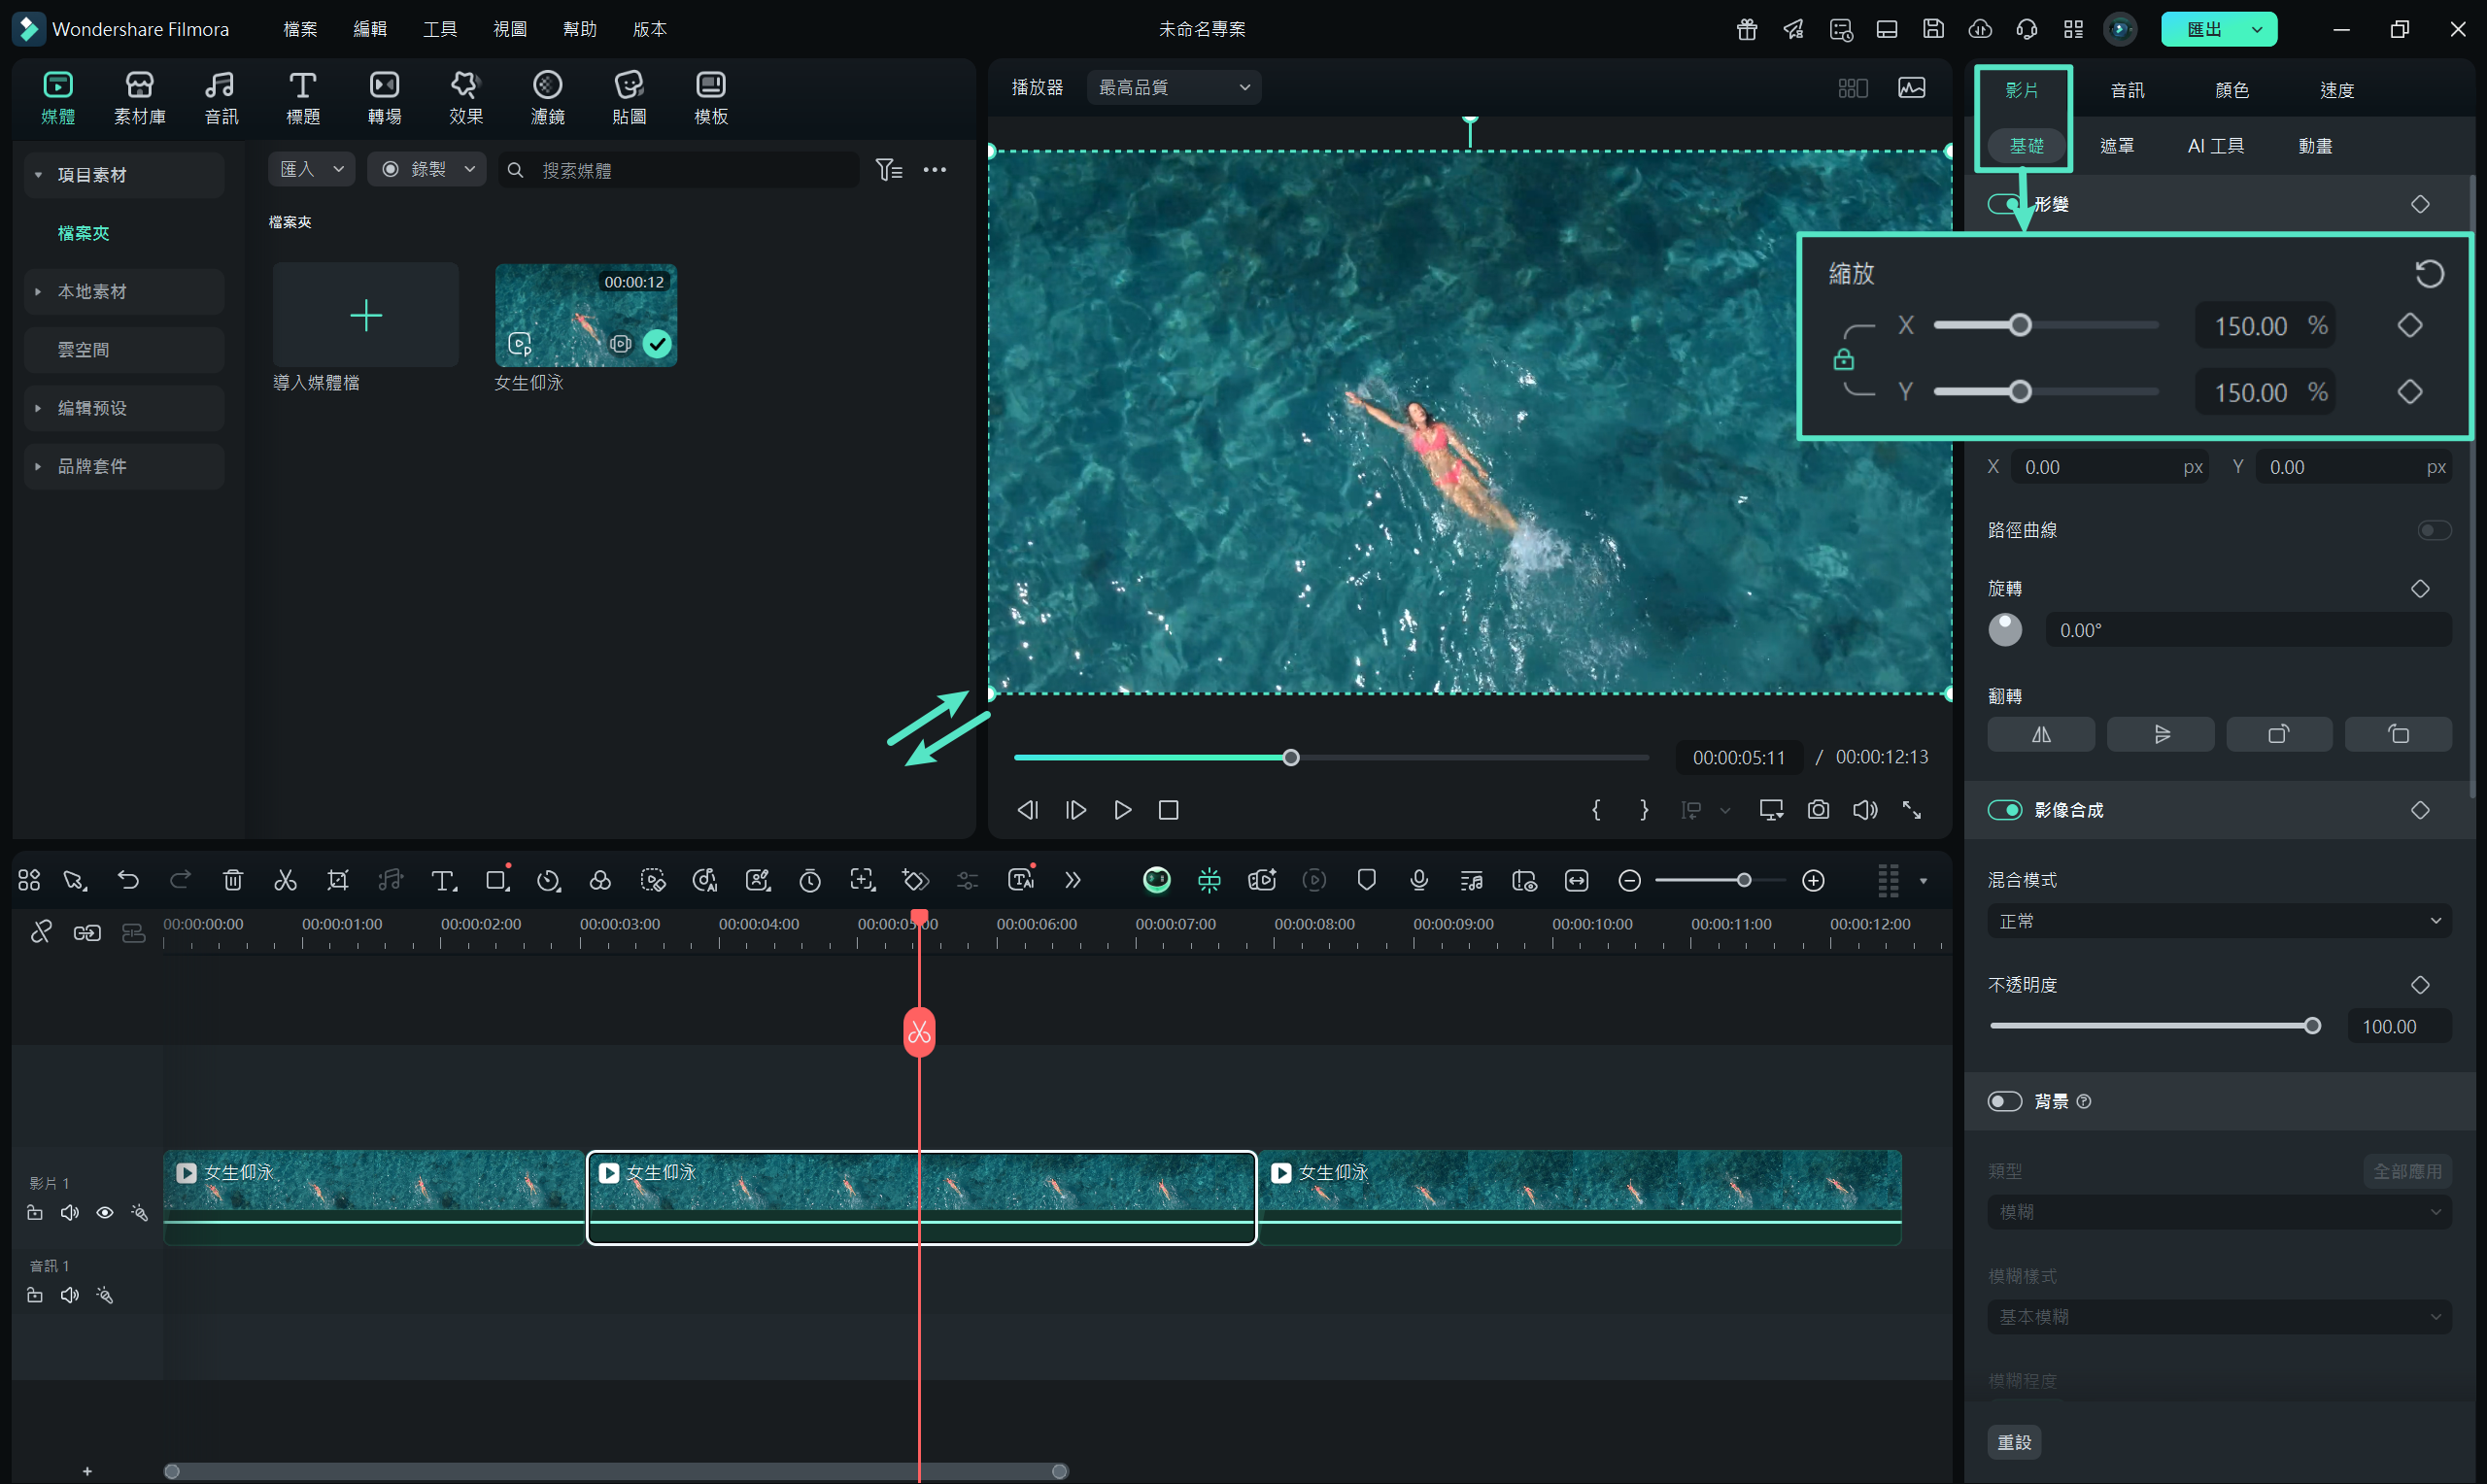Play the preview with the play button
The height and width of the screenshot is (1484, 2487).
click(1123, 810)
